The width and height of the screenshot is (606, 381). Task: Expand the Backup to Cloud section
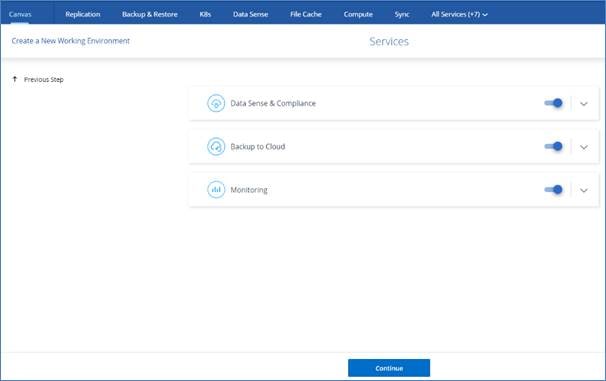click(x=584, y=147)
